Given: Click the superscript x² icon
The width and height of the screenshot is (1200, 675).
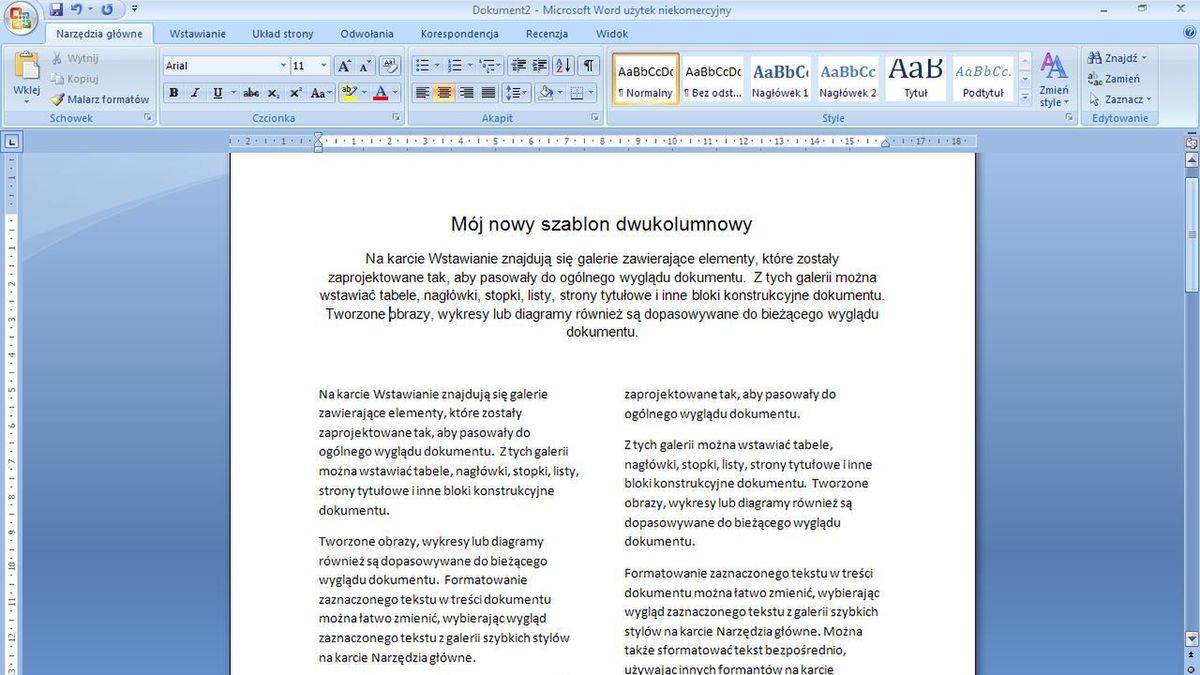Looking at the screenshot, I should 295,92.
